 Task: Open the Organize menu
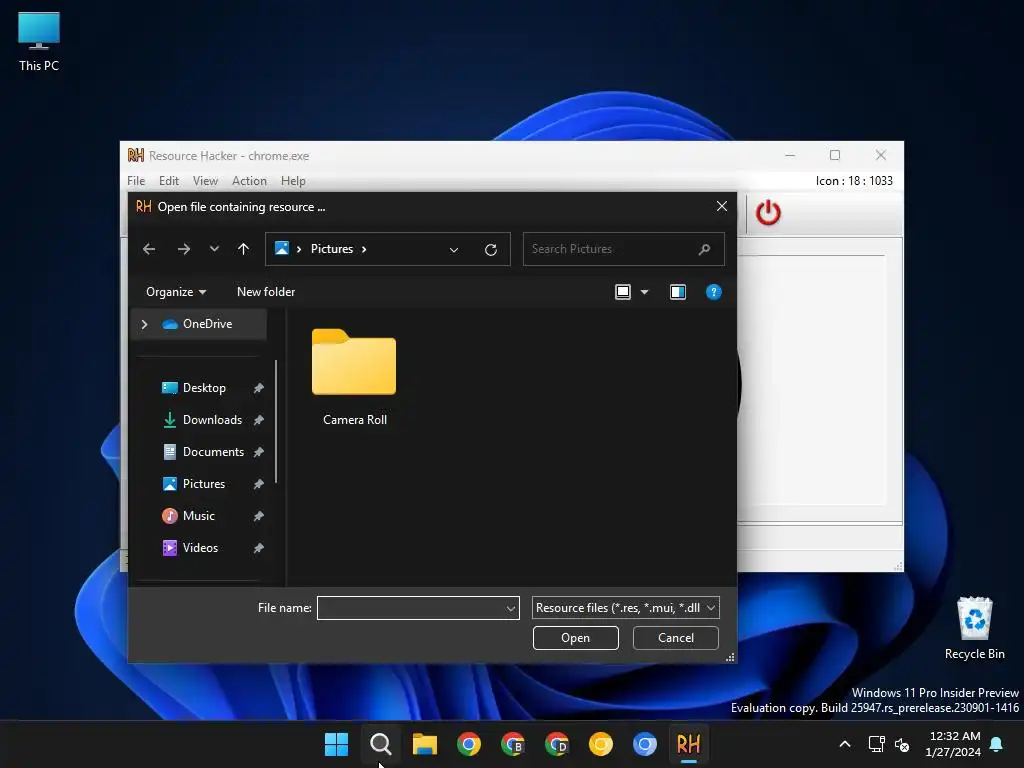pos(176,292)
